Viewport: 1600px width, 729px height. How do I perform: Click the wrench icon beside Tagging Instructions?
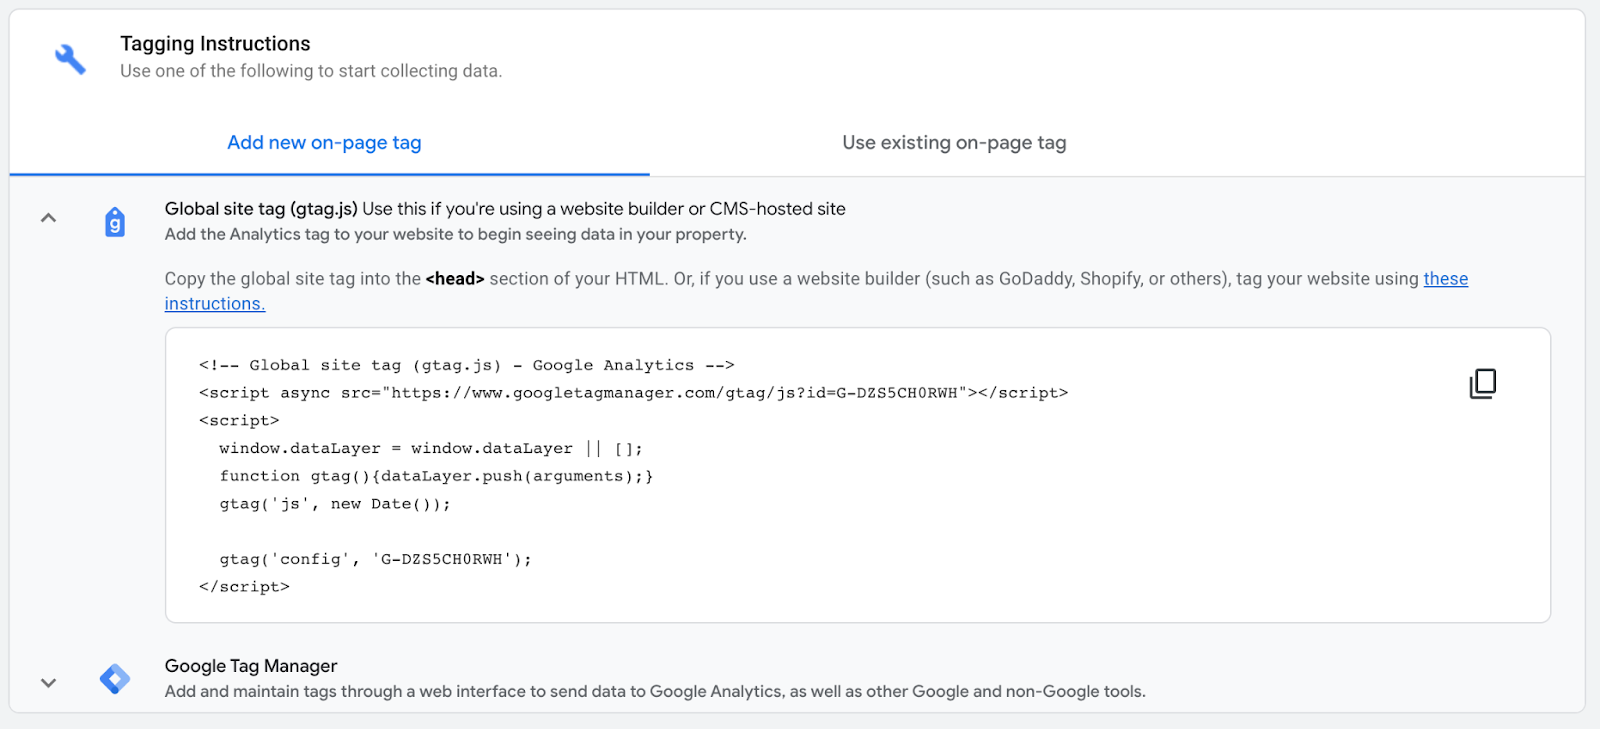(x=70, y=59)
